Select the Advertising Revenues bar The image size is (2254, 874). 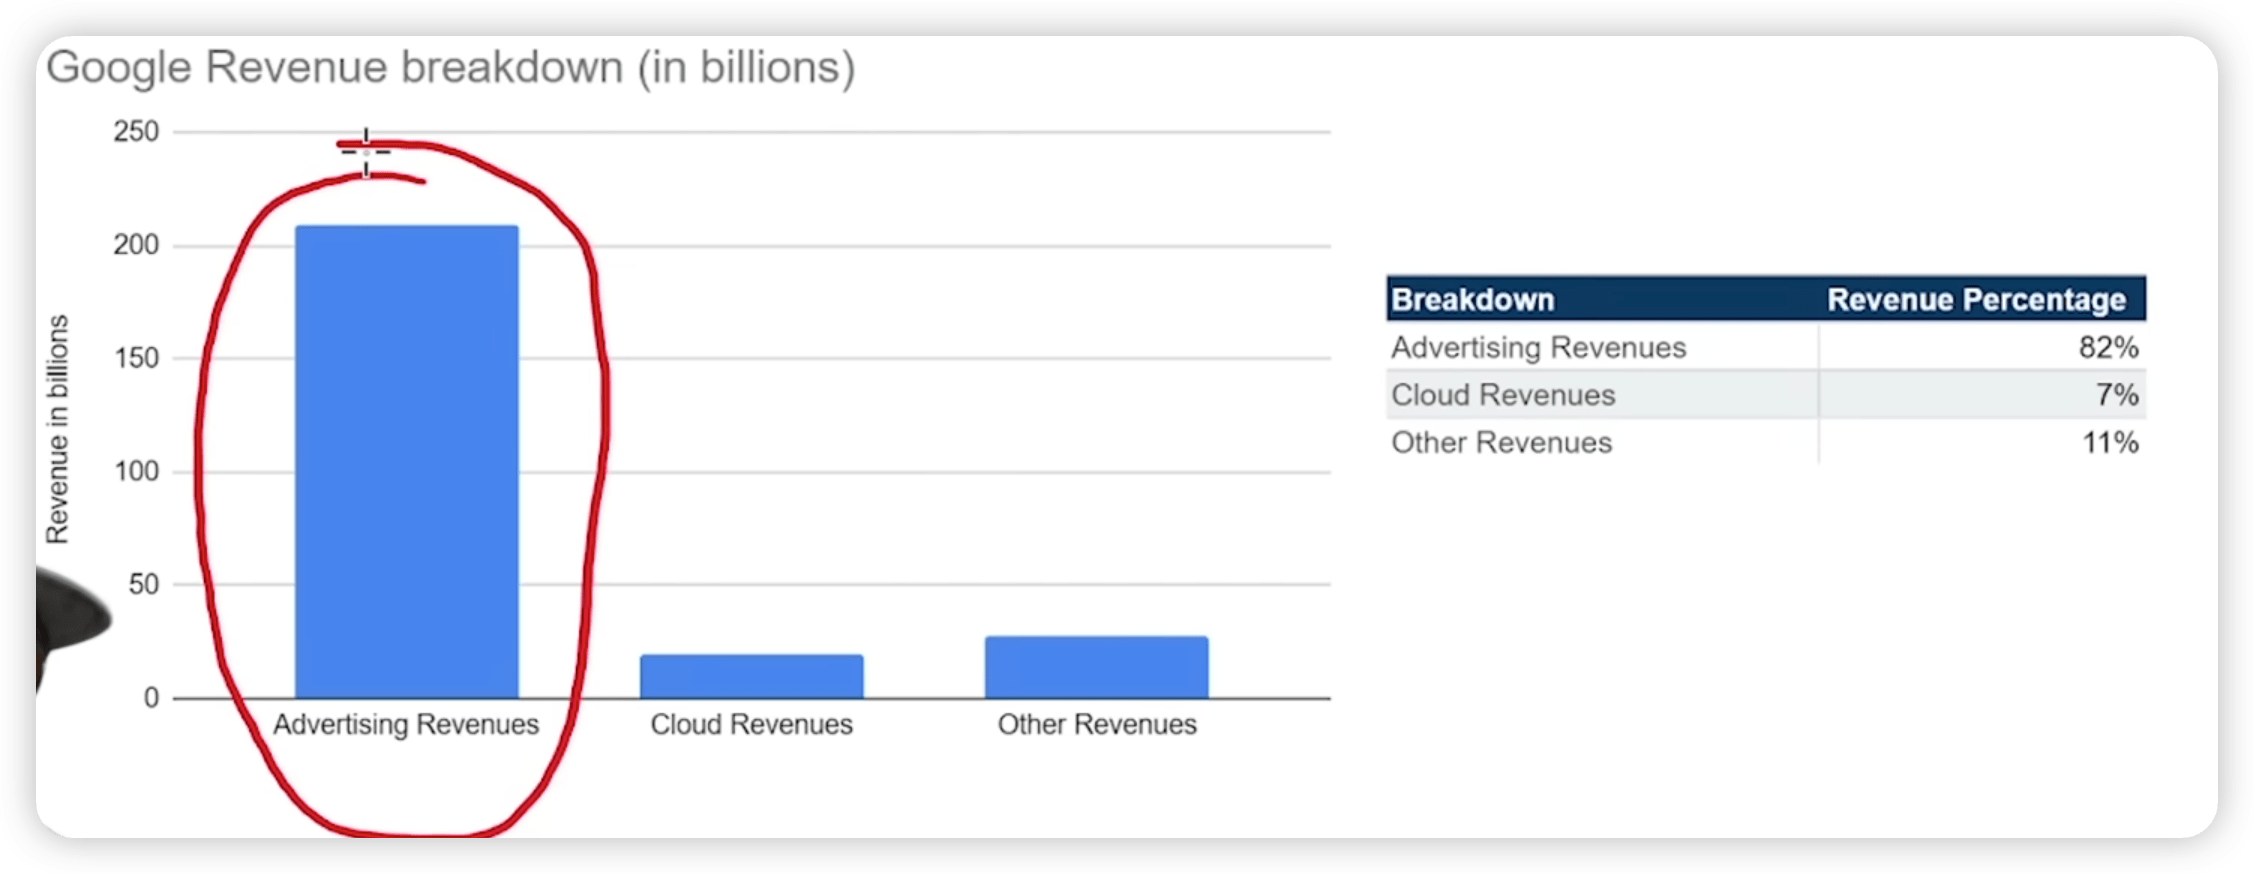click(407, 461)
